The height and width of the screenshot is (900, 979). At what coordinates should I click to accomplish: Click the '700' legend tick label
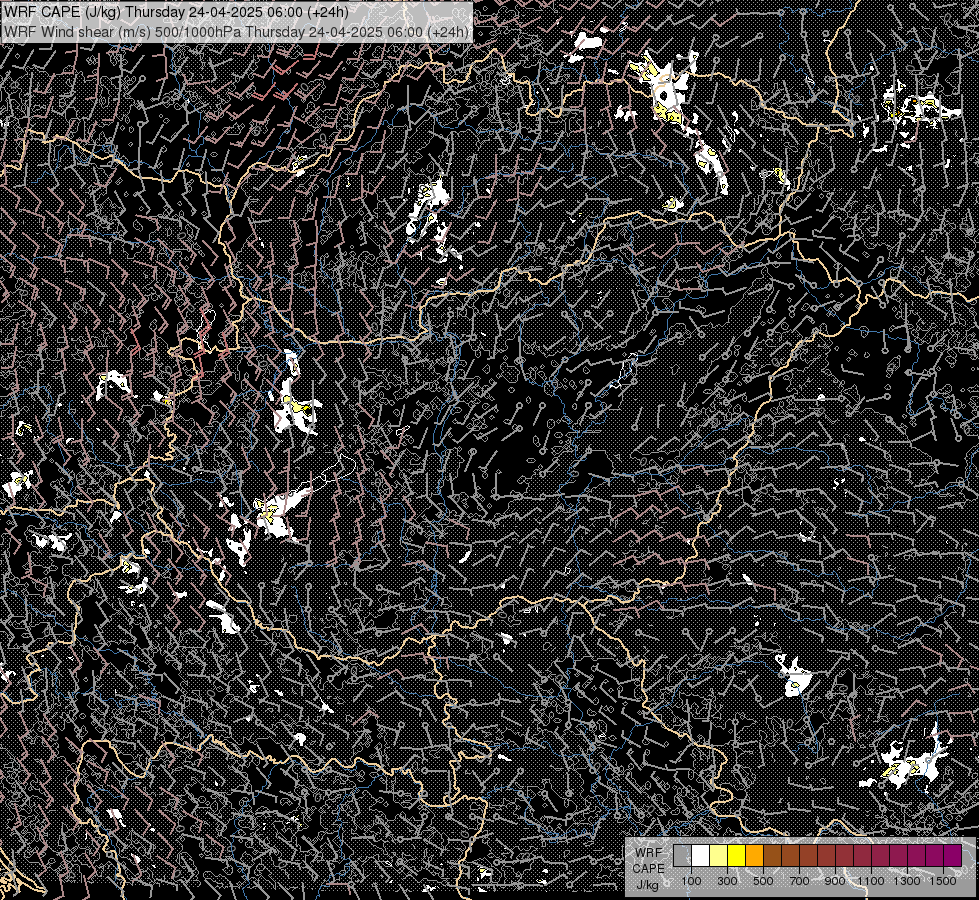pyautogui.click(x=799, y=881)
